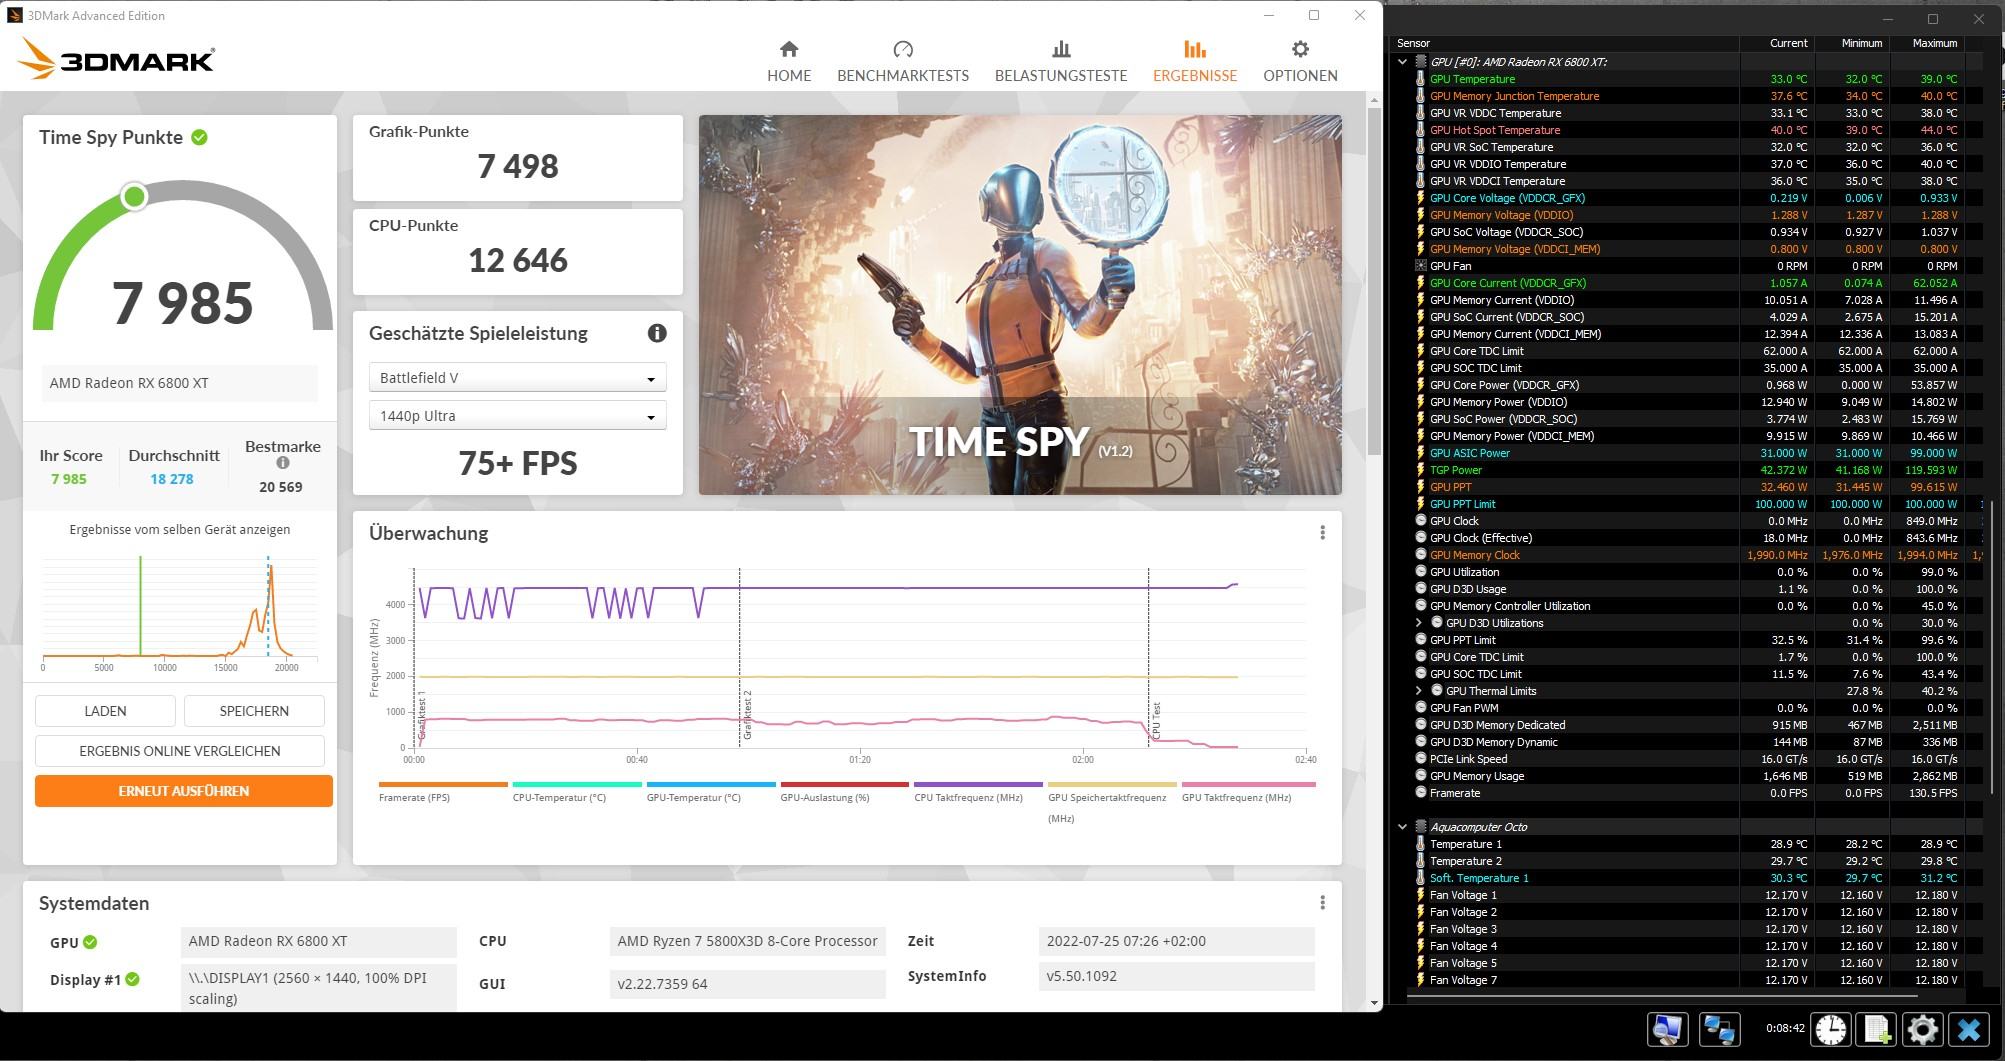Expand GPU D3D Utilizations row

tap(1418, 623)
